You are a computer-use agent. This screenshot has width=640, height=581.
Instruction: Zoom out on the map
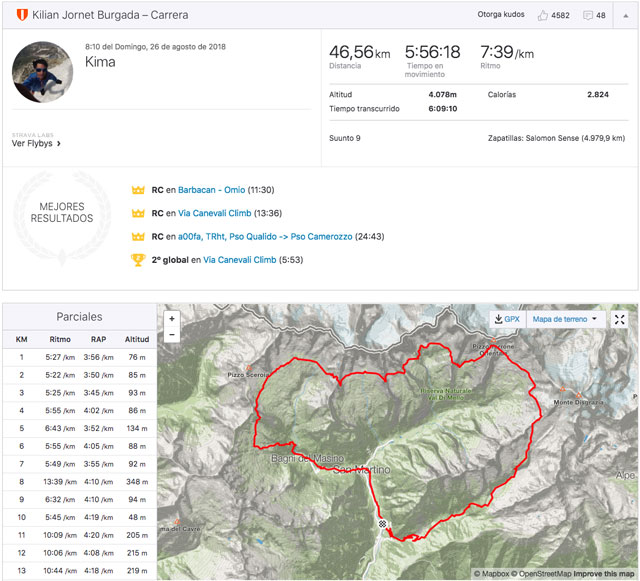tap(173, 336)
